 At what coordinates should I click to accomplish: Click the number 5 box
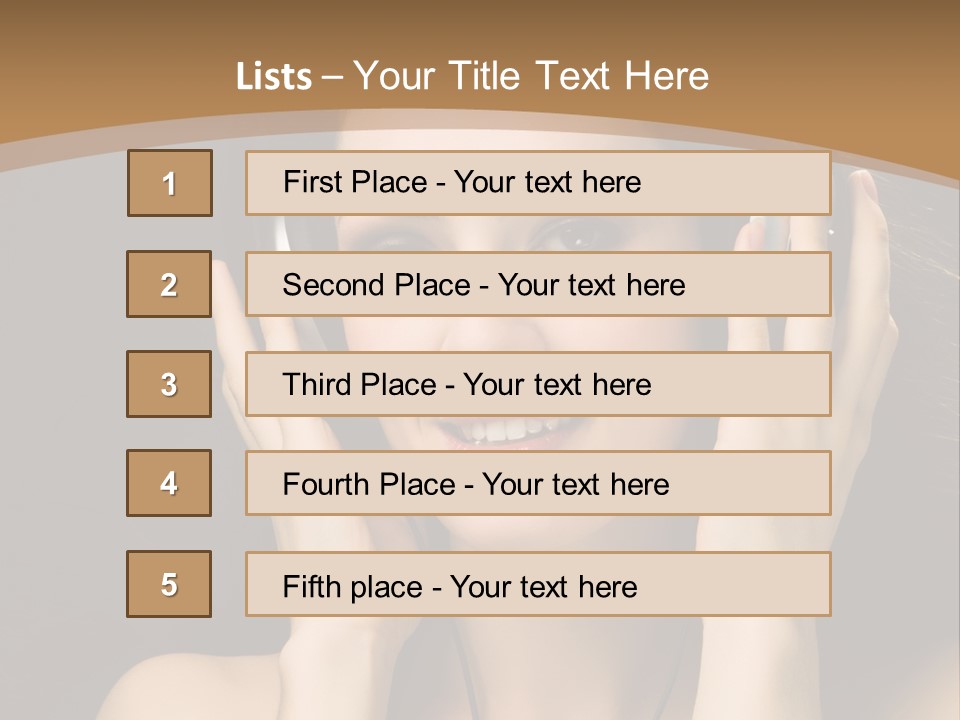[x=169, y=584]
